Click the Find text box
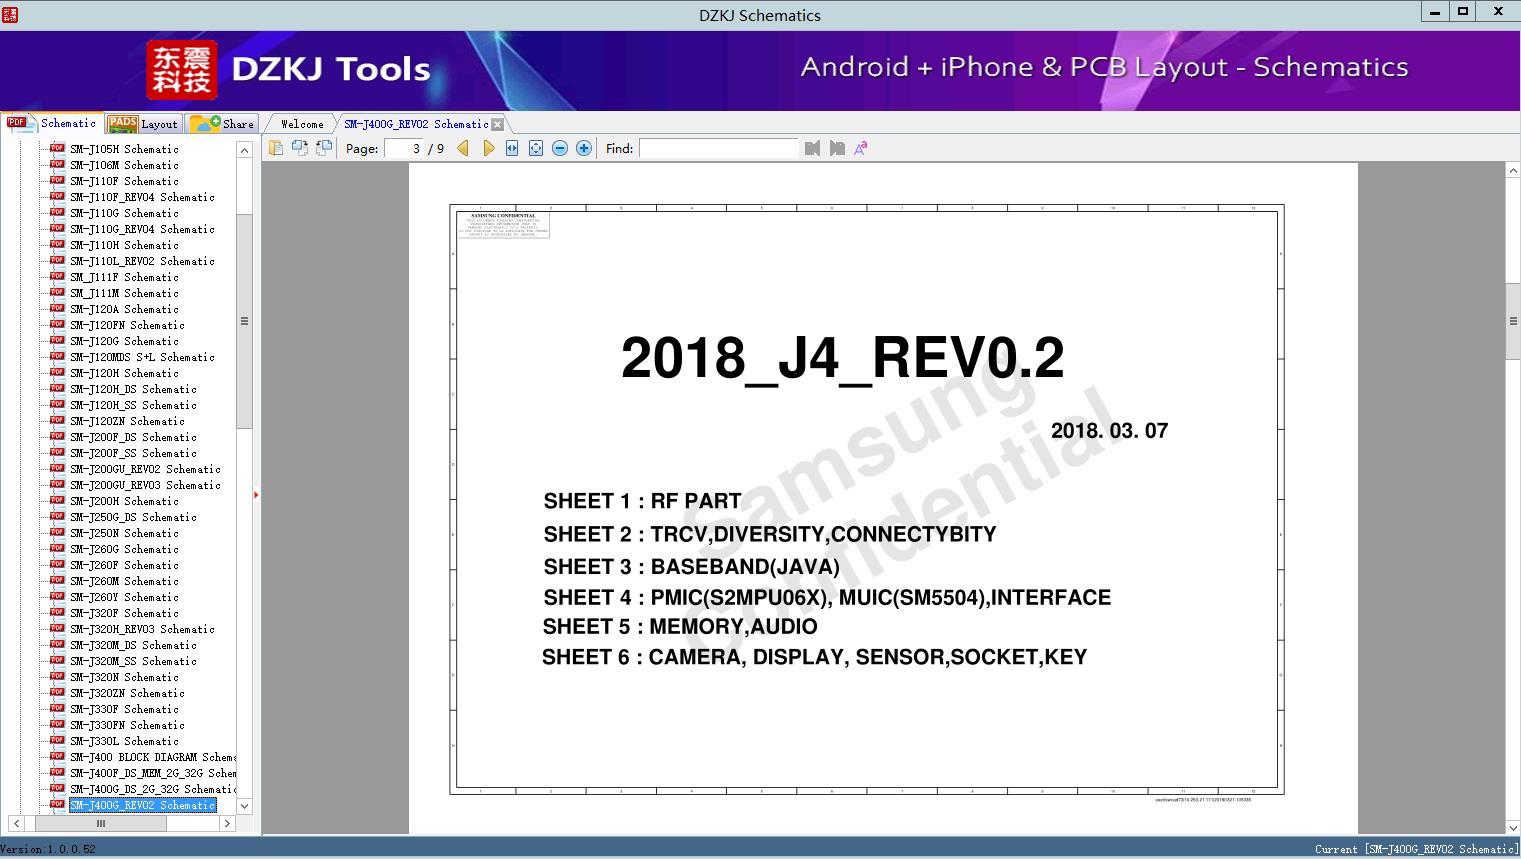This screenshot has height=859, width=1521. pyautogui.click(x=719, y=148)
